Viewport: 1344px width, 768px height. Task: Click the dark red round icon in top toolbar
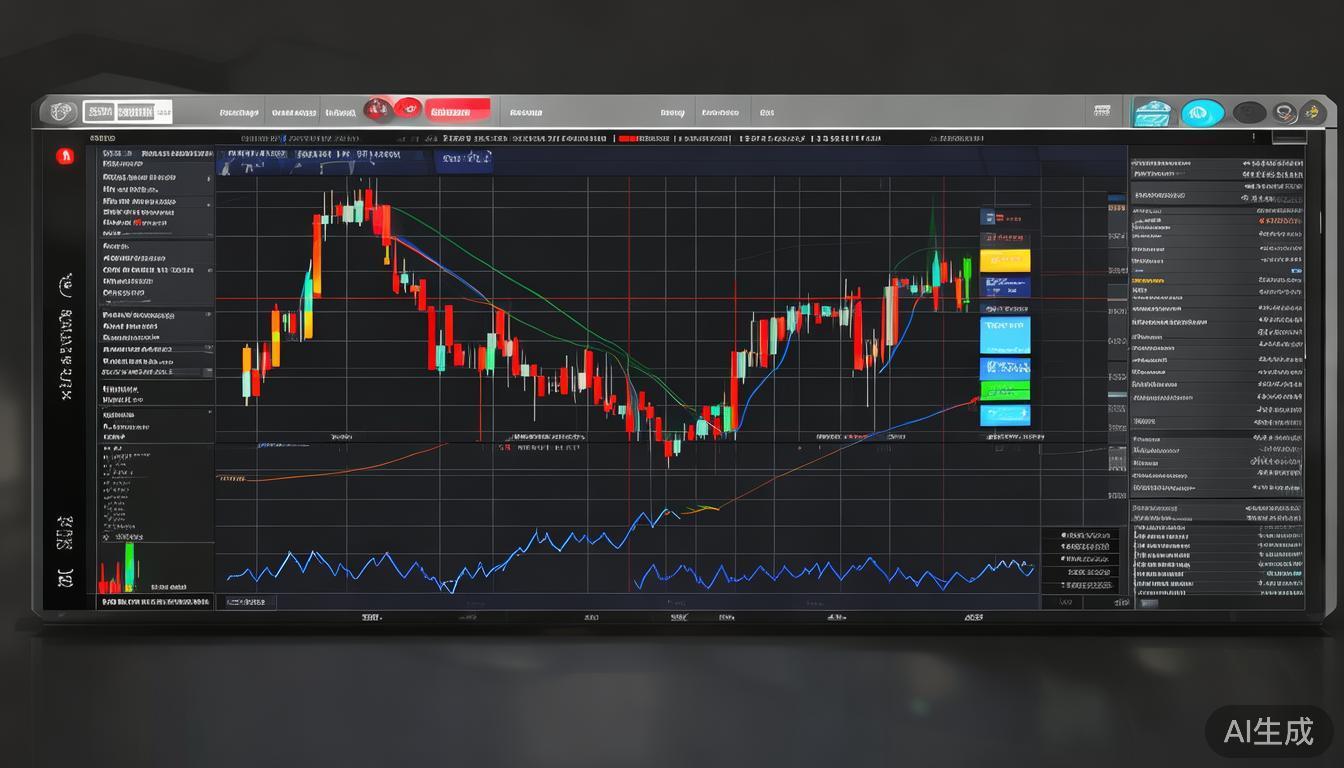coord(378,110)
